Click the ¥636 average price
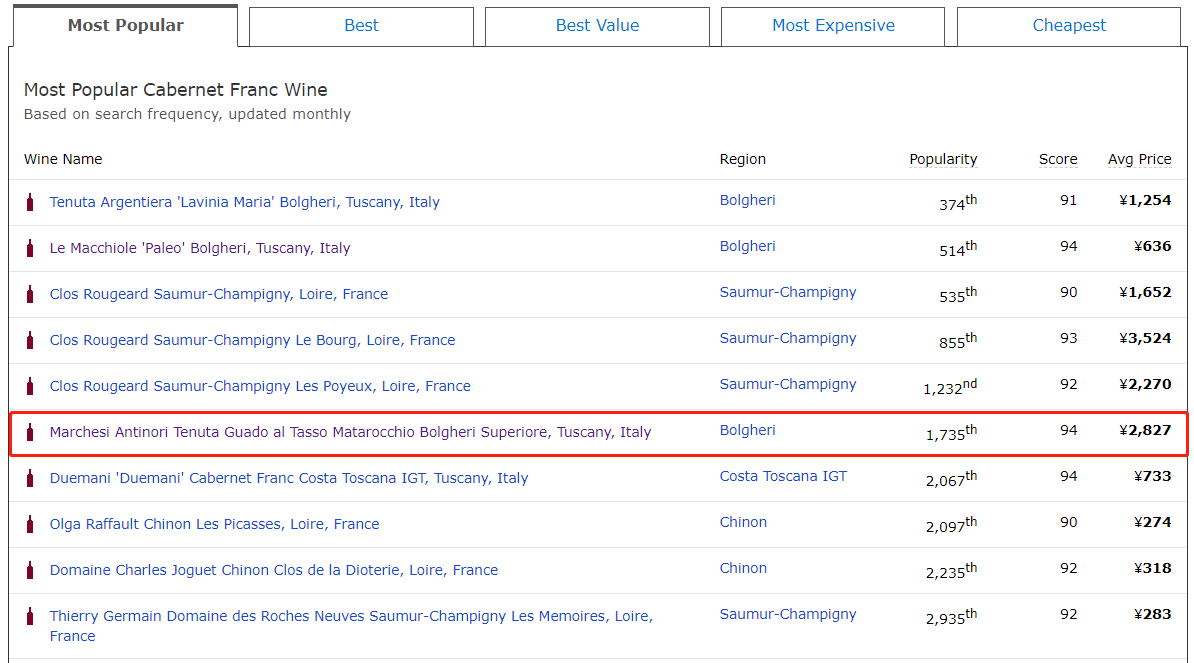The image size is (1194, 663). click(1152, 246)
